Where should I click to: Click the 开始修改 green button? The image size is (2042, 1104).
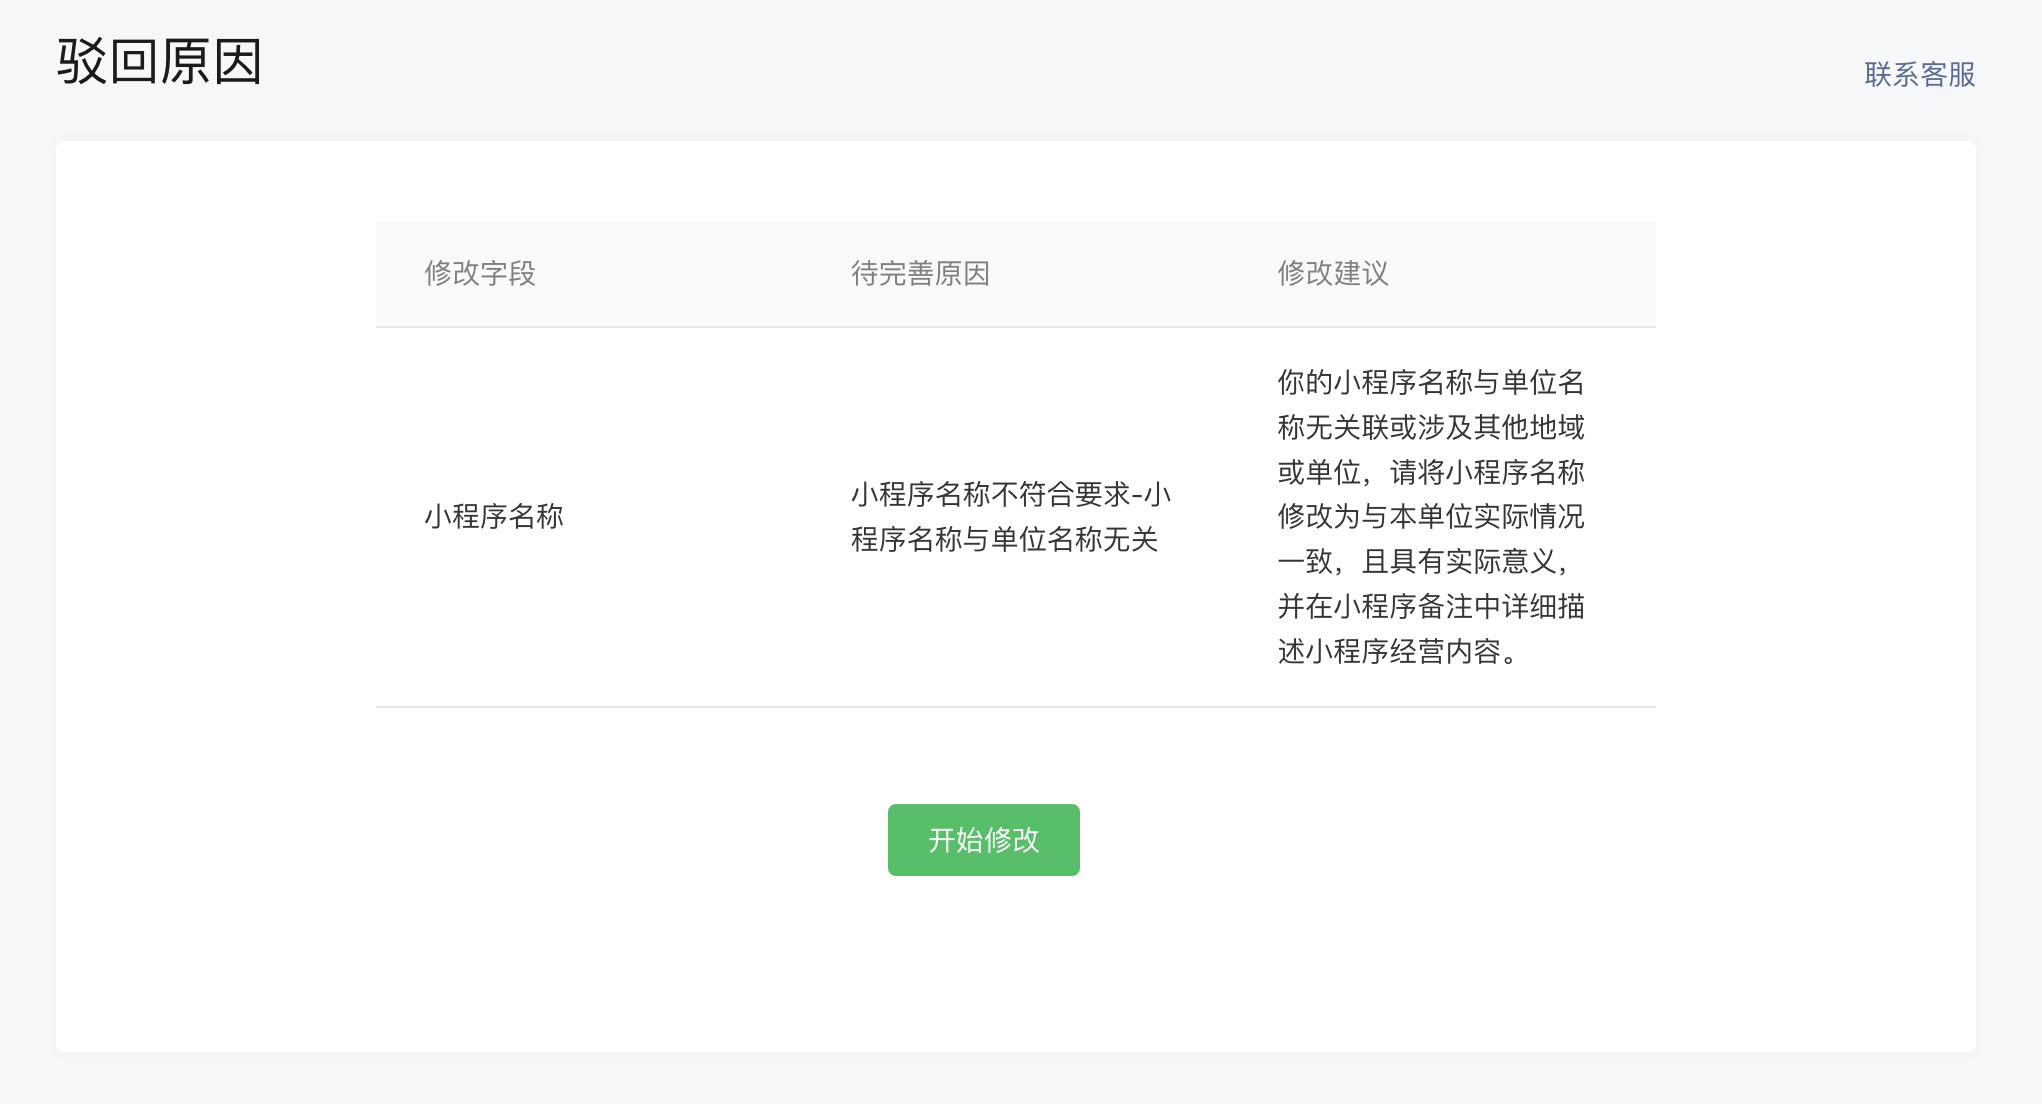(x=983, y=840)
